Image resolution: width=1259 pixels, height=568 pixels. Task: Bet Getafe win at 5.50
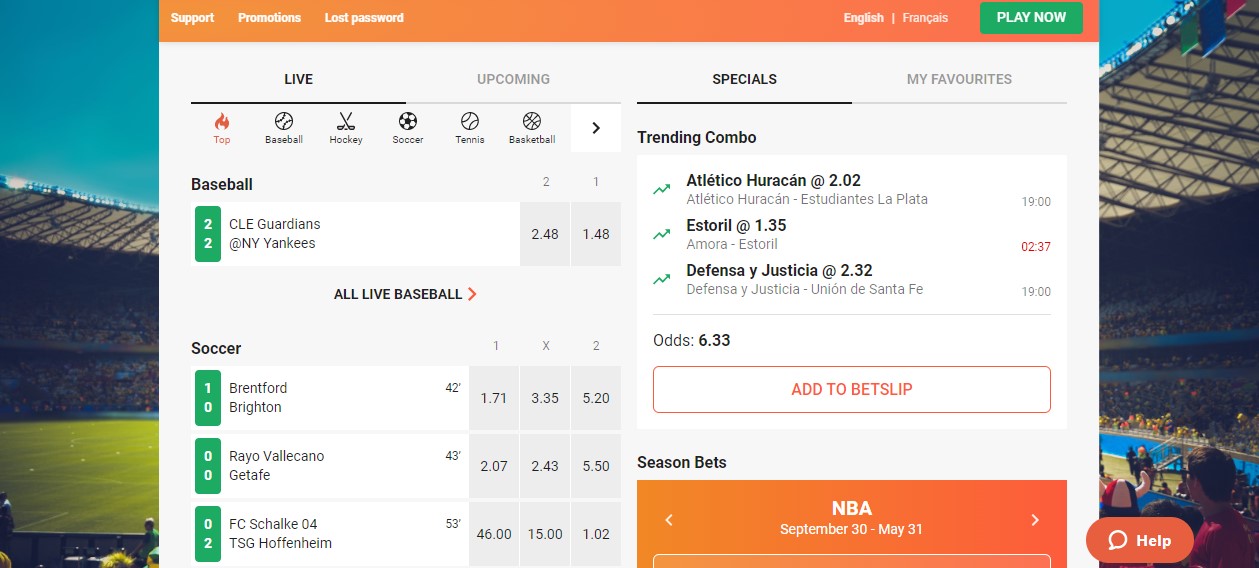click(596, 466)
